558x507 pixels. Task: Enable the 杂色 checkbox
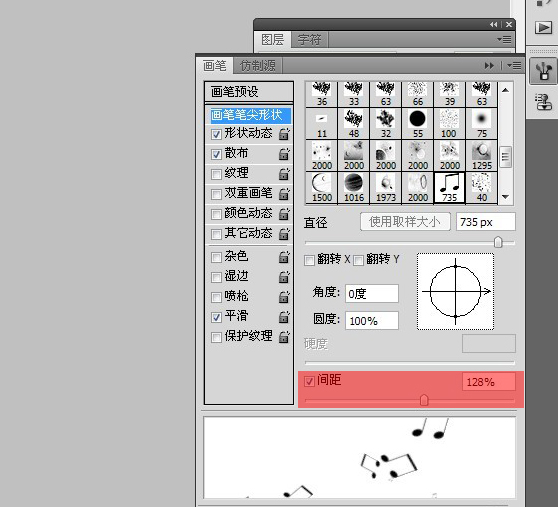click(216, 257)
